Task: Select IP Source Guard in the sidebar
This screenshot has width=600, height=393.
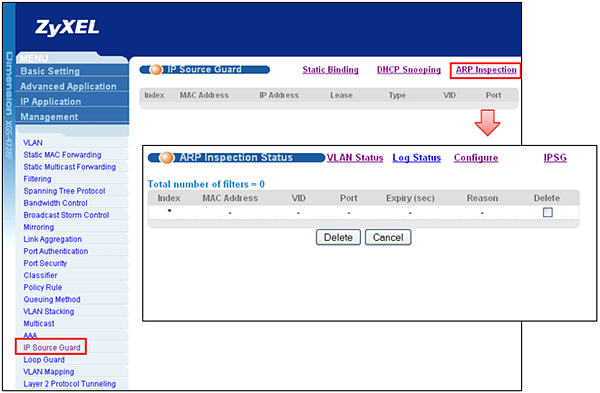Action: pyautogui.click(x=52, y=347)
